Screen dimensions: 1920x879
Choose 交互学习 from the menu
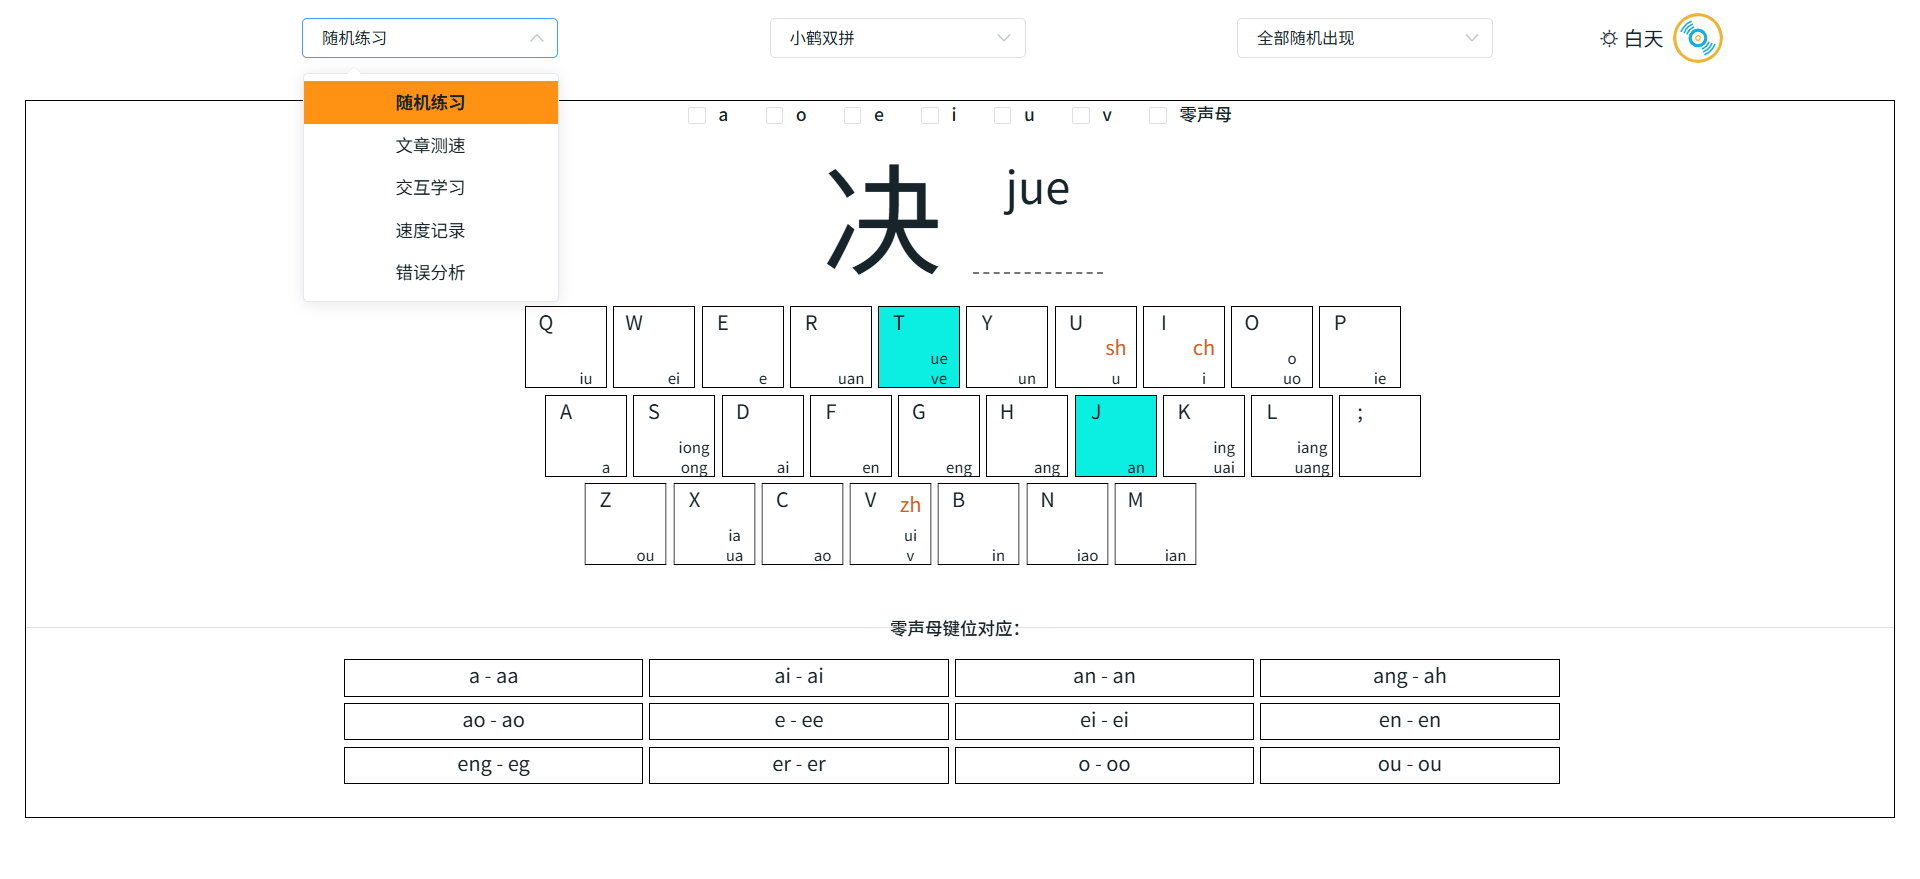click(x=431, y=187)
